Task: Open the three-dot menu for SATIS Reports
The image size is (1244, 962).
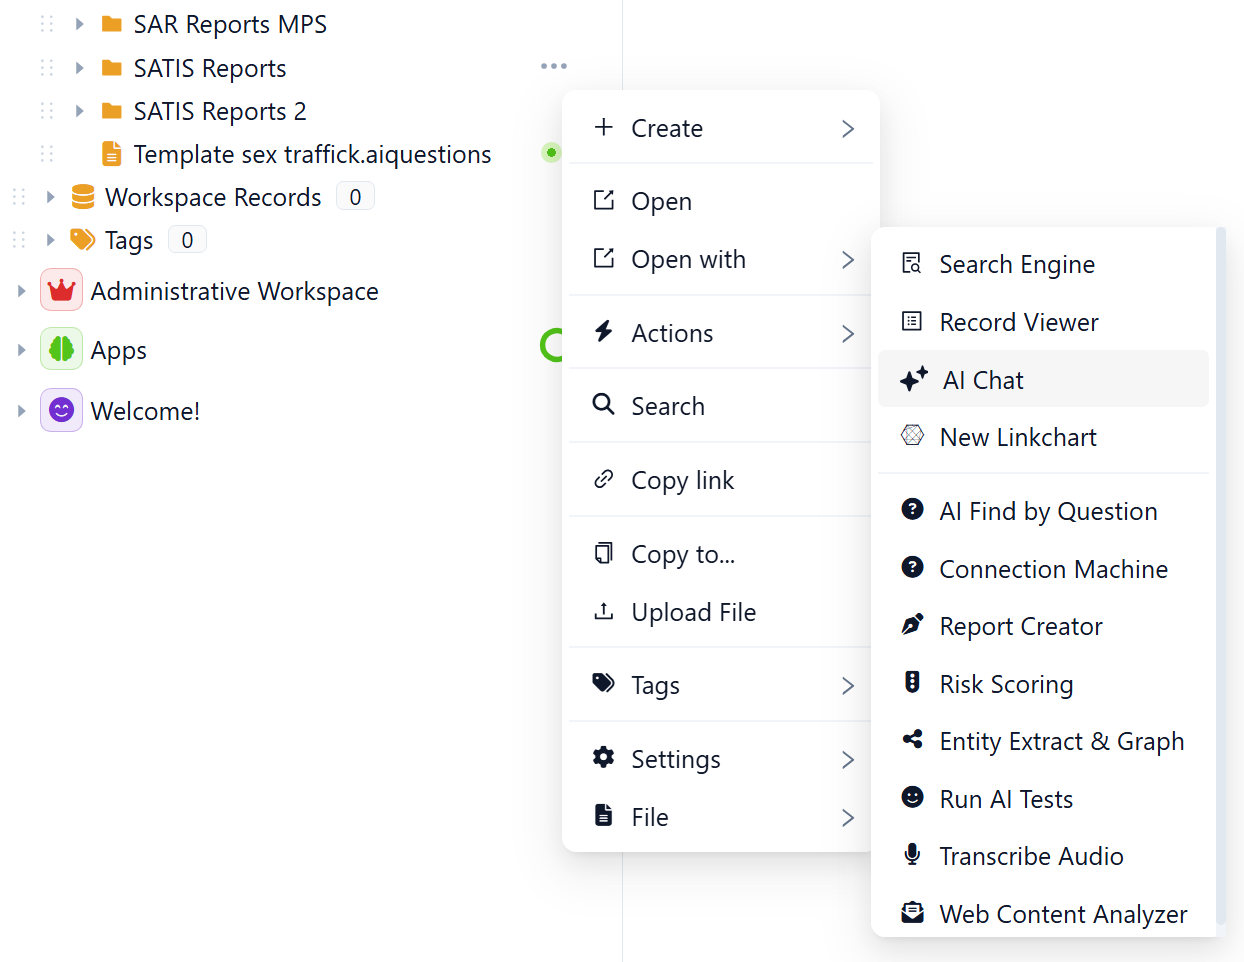Action: tap(553, 66)
